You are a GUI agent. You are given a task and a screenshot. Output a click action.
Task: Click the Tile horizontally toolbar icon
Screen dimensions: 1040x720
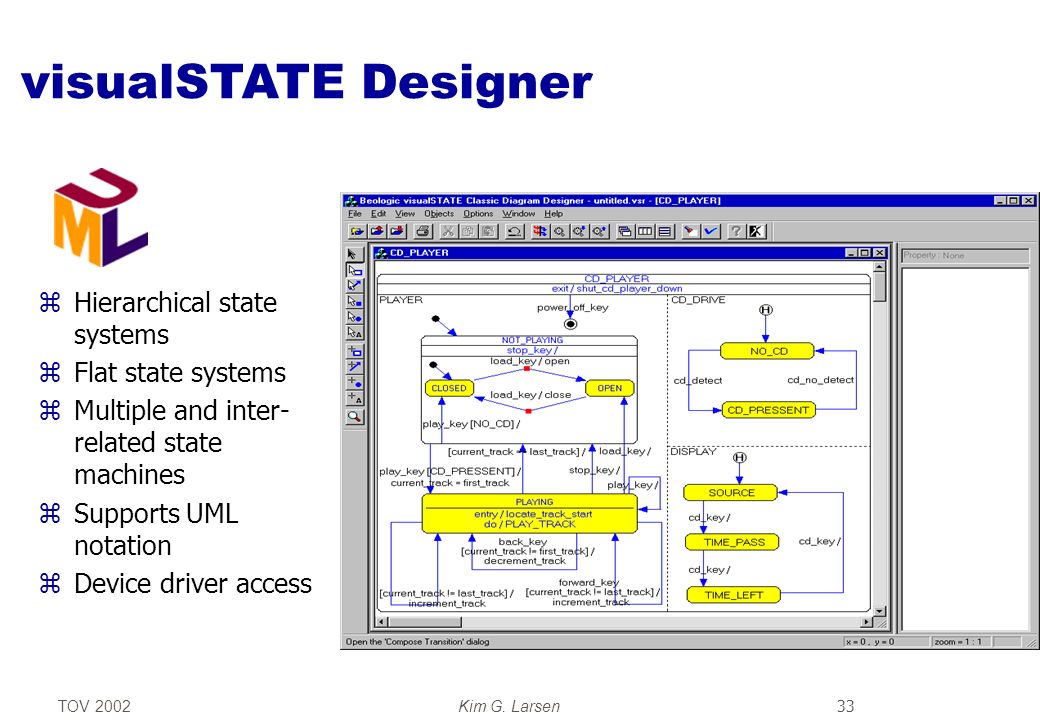(665, 231)
